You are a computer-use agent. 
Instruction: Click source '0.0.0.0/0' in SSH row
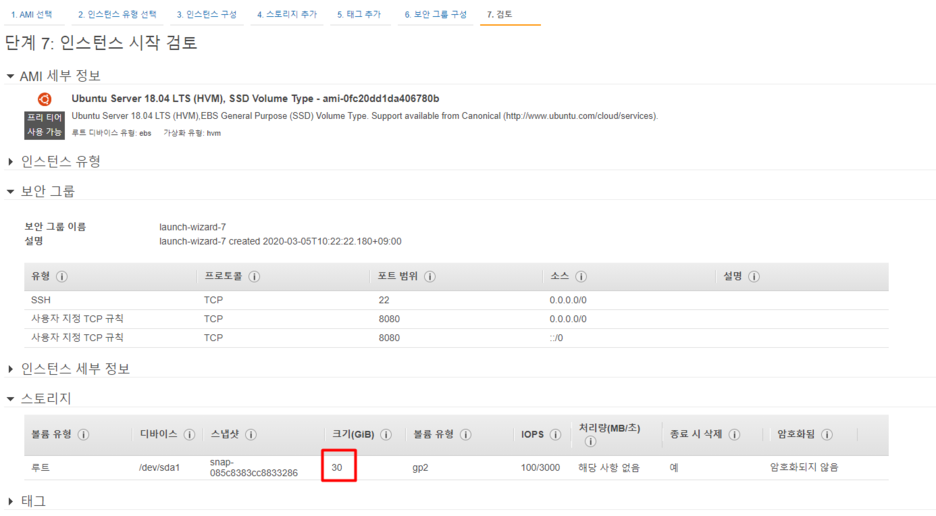click(x=568, y=300)
